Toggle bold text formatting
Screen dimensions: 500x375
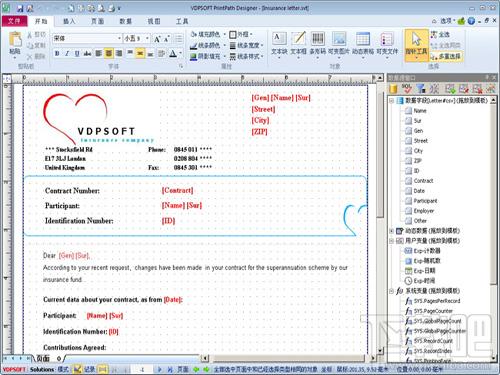pyautogui.click(x=57, y=53)
